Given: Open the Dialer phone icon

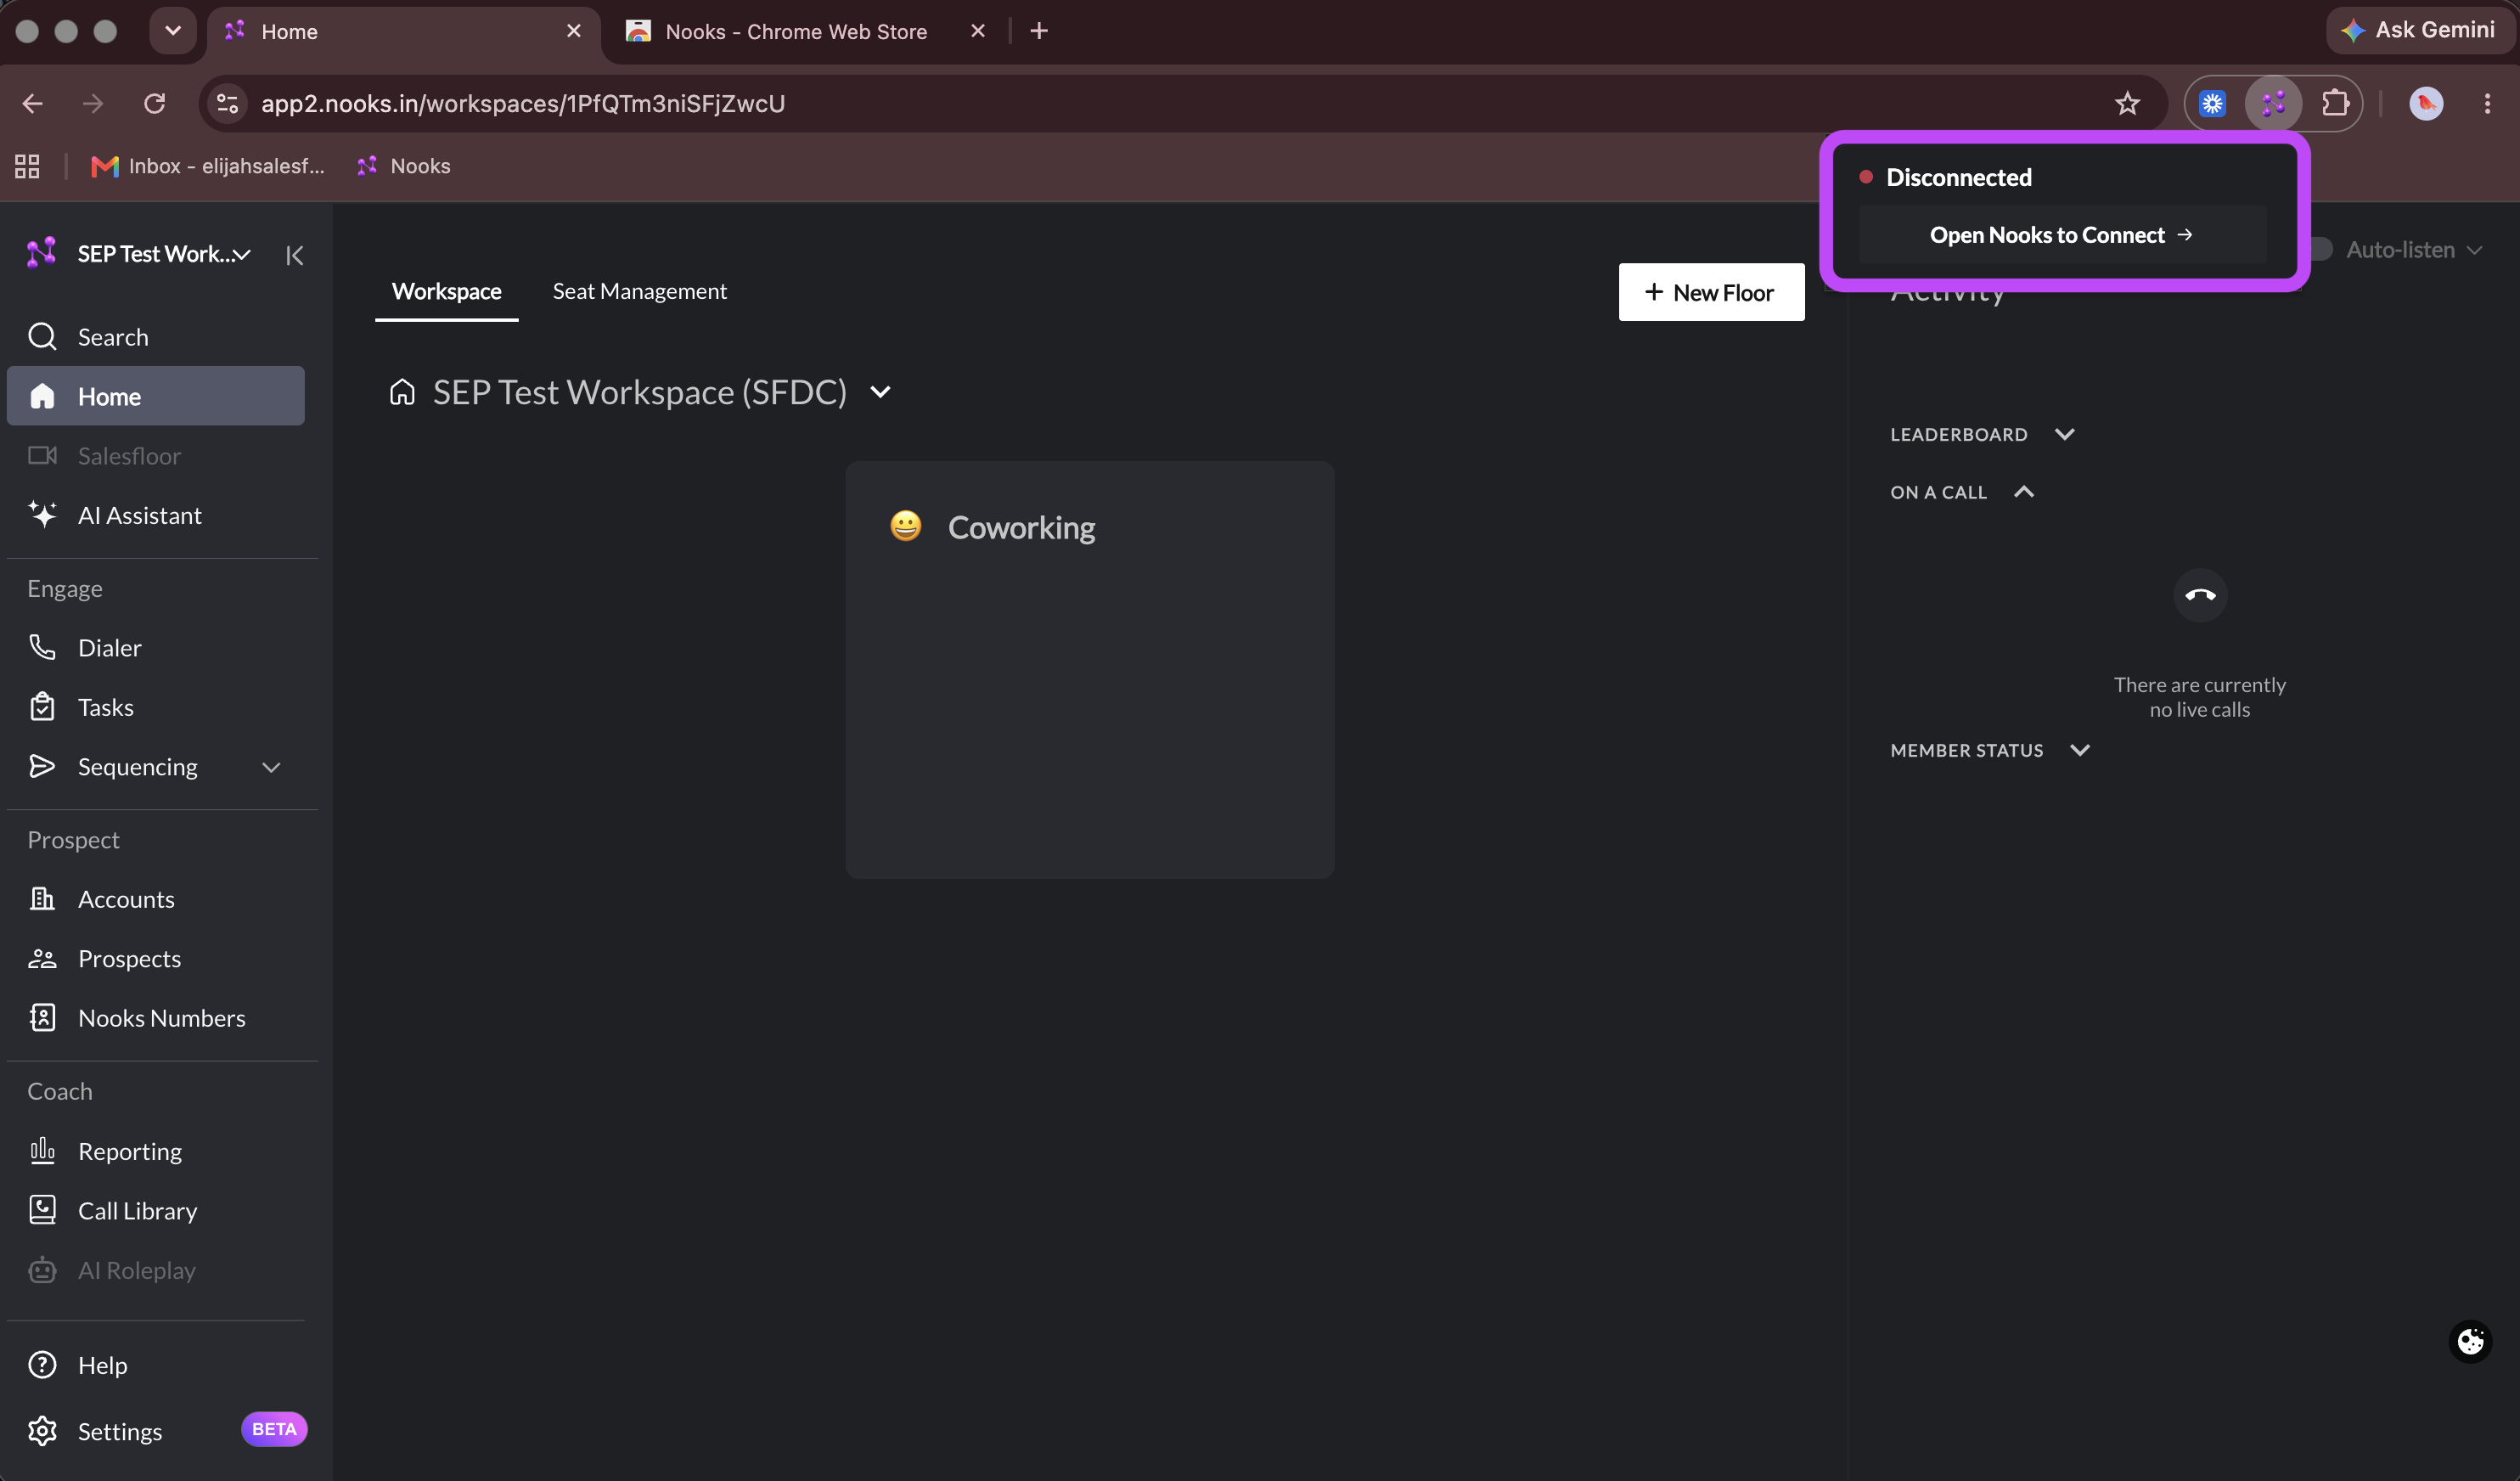Looking at the screenshot, I should point(42,647).
